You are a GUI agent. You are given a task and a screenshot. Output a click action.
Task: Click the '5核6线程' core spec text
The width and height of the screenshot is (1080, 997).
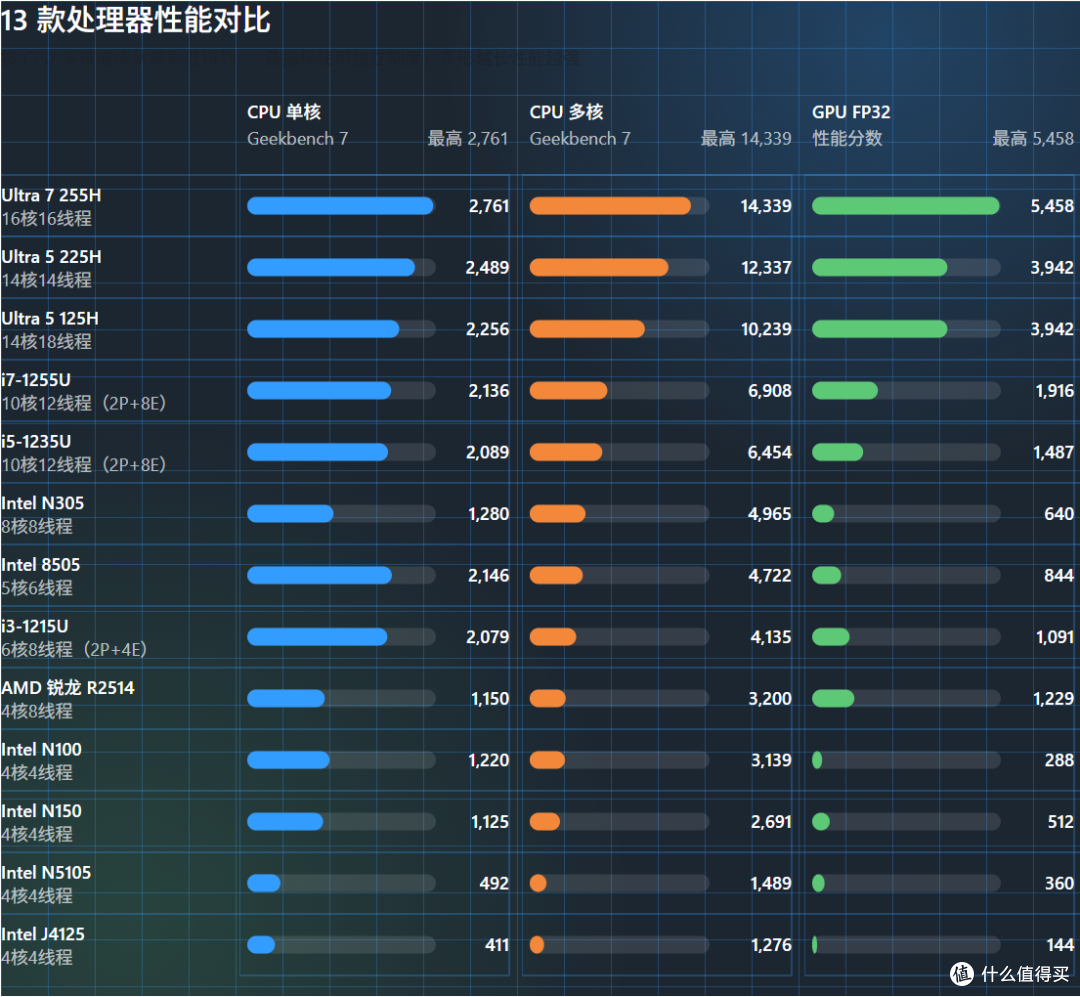(37, 588)
